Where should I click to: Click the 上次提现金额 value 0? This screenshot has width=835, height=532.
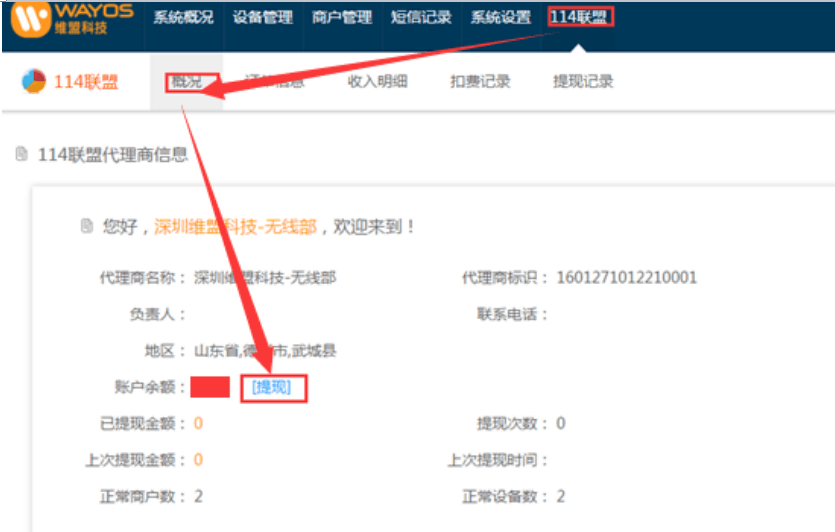click(x=198, y=460)
